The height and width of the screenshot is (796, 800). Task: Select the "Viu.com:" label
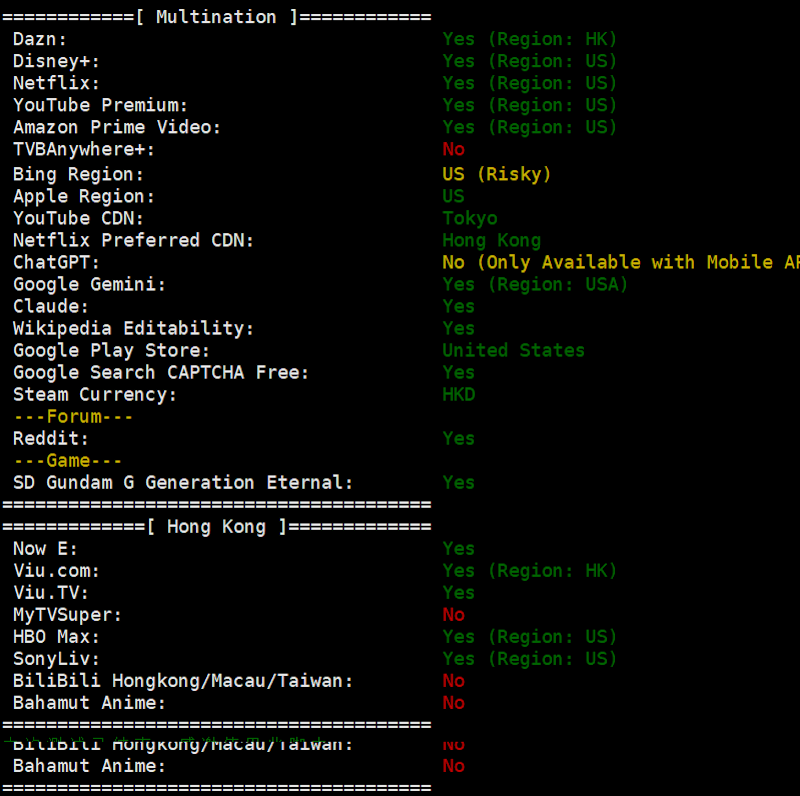point(56,571)
